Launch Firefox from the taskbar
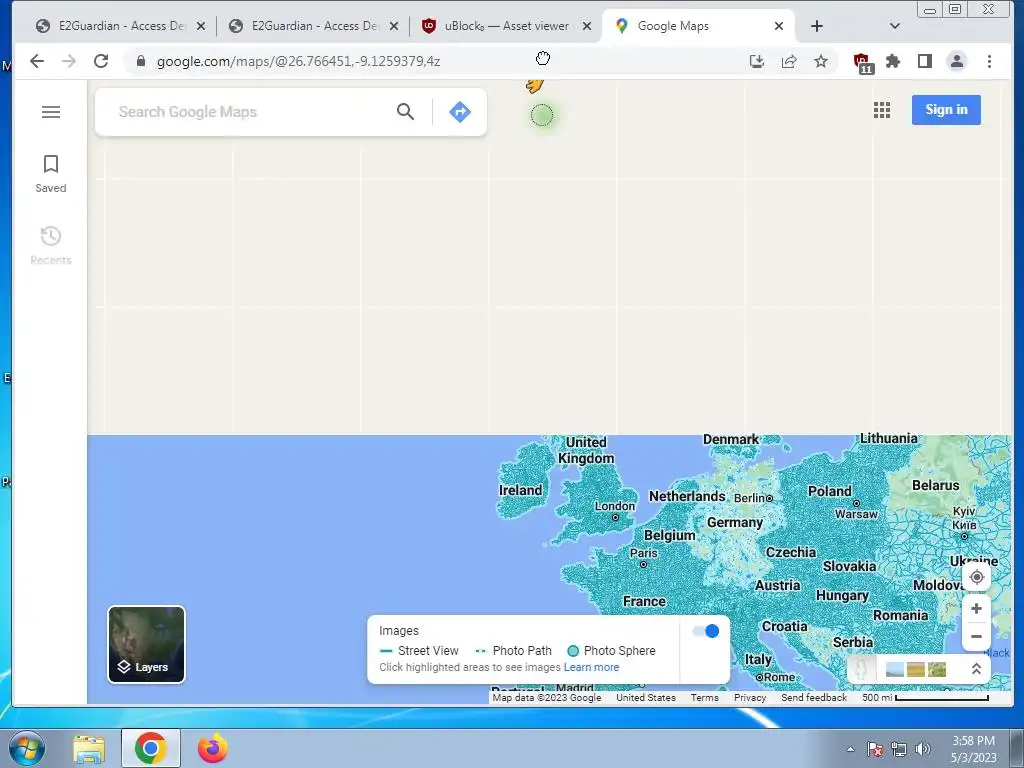Viewport: 1024px width, 768px height. (212, 748)
